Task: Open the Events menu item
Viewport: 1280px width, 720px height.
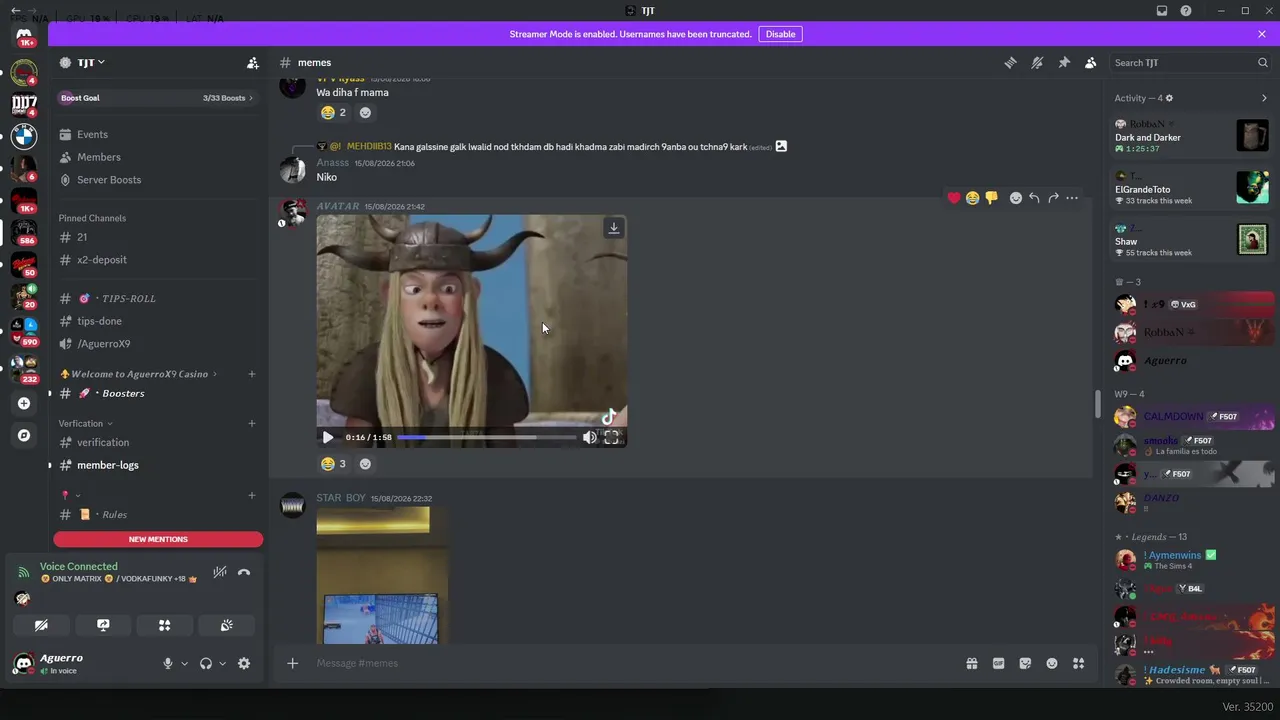Action: (158, 134)
